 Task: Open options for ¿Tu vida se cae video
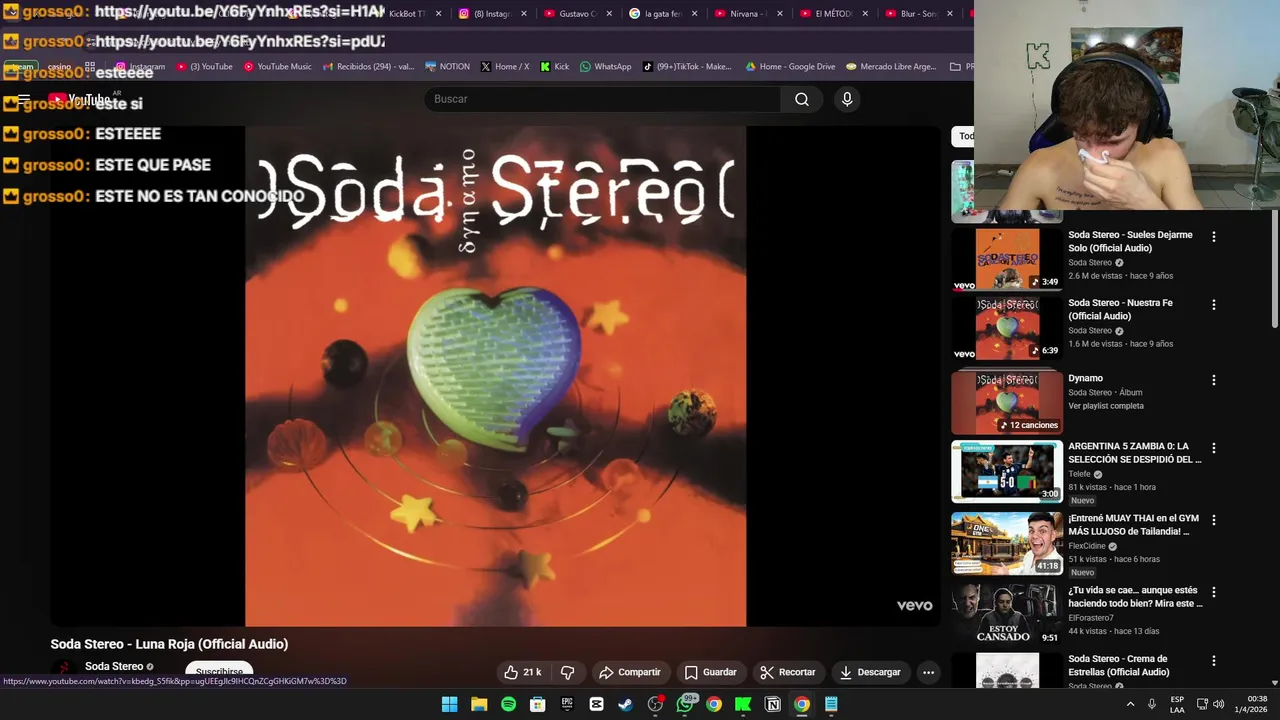(1214, 592)
